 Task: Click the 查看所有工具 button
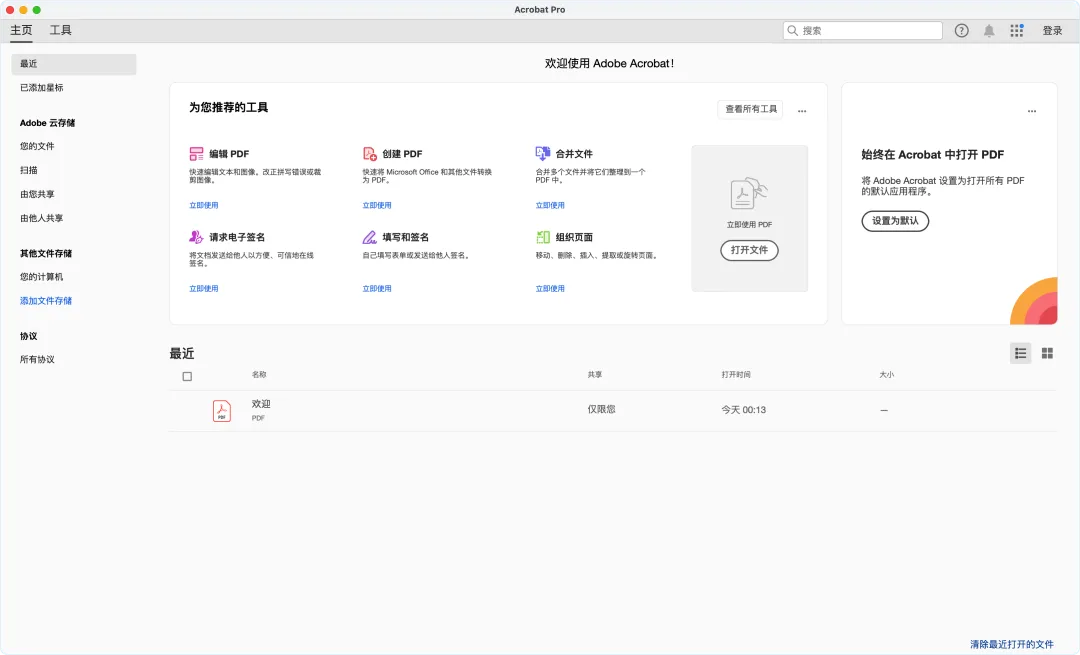tap(751, 109)
